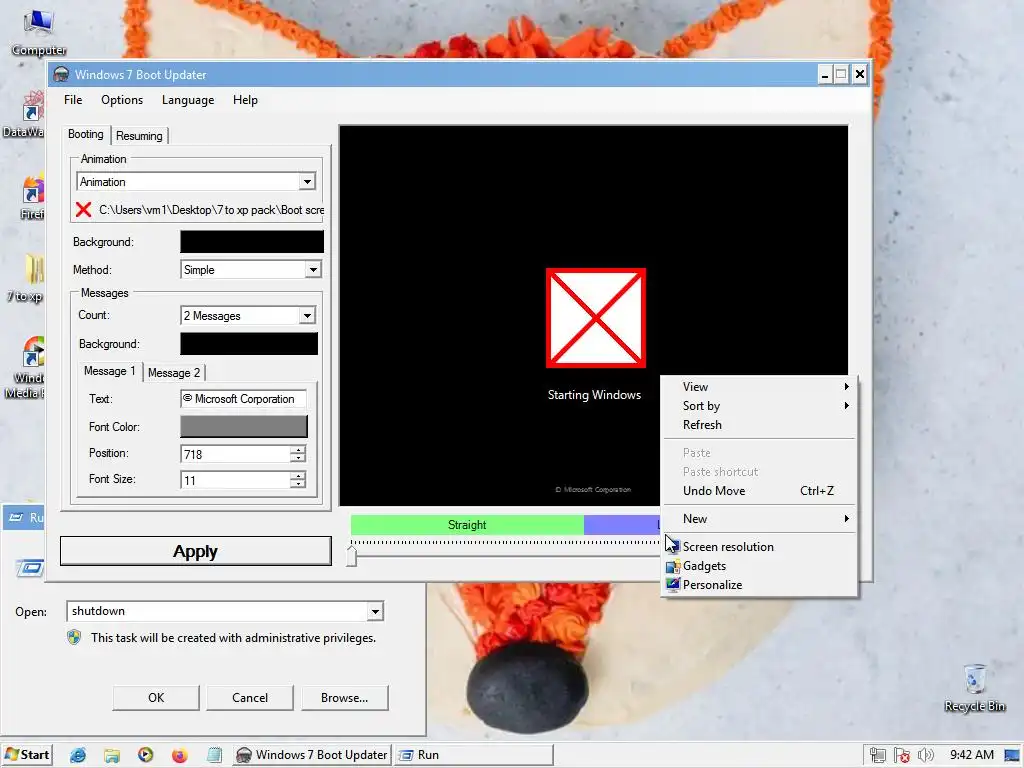Click the Run dialog icon beside title
The image size is (1024, 768).
(16, 517)
